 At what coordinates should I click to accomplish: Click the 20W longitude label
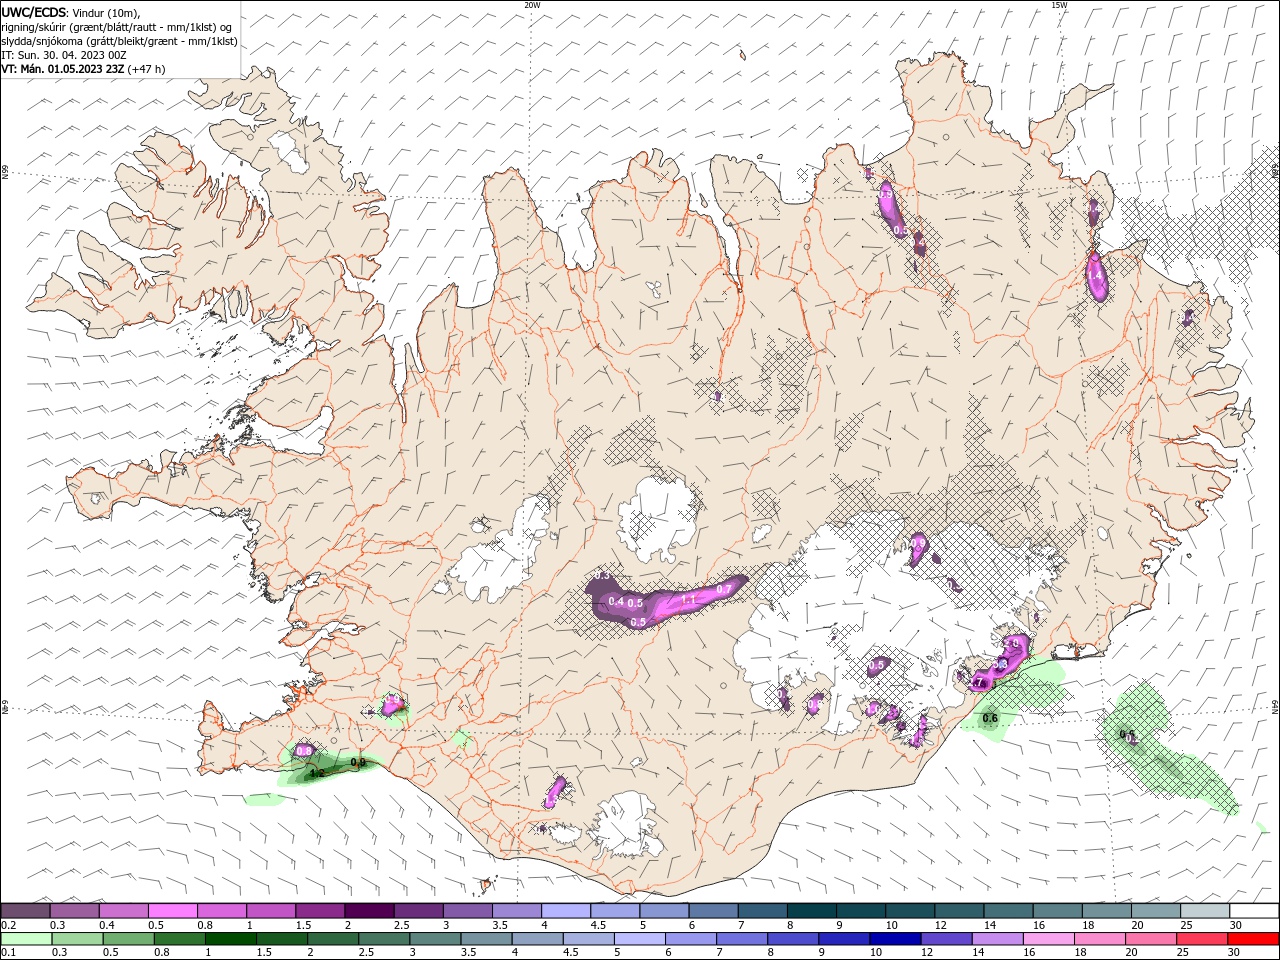tap(532, 5)
